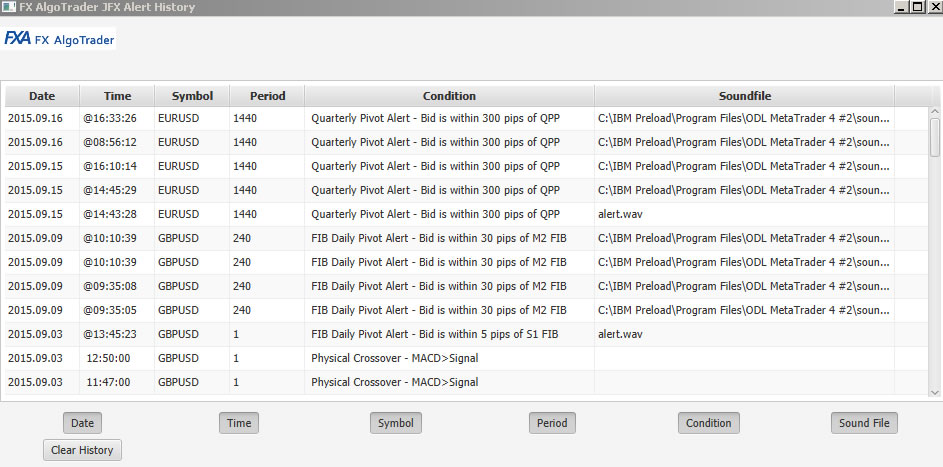Viewport: 943px width, 467px height.
Task: Click the Symbol sort button
Action: (x=395, y=423)
